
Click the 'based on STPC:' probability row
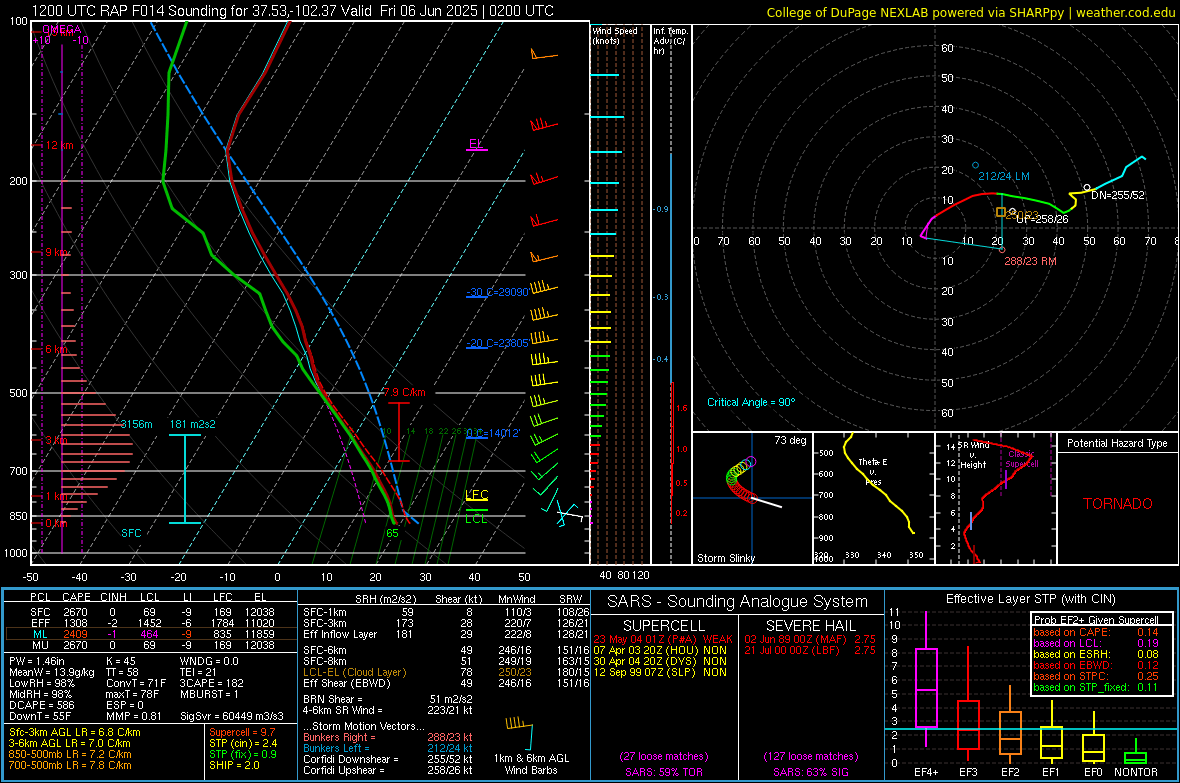pos(1095,676)
